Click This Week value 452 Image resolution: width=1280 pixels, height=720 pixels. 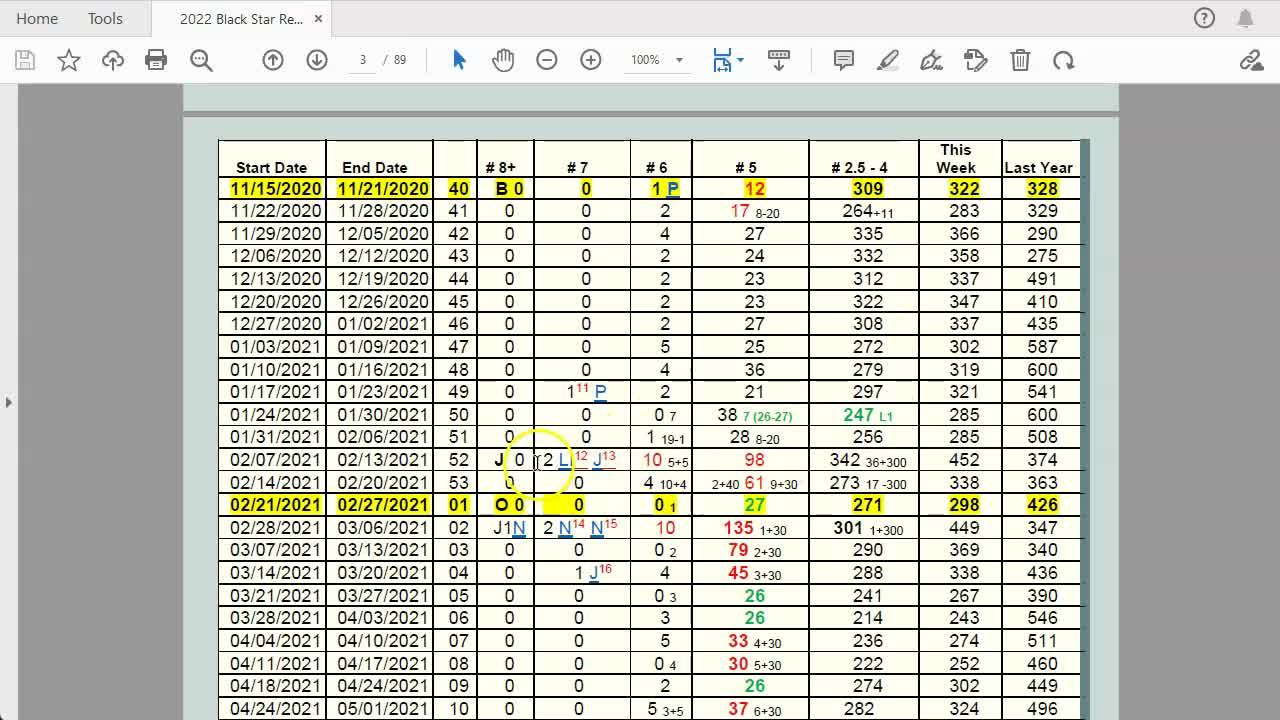964,460
